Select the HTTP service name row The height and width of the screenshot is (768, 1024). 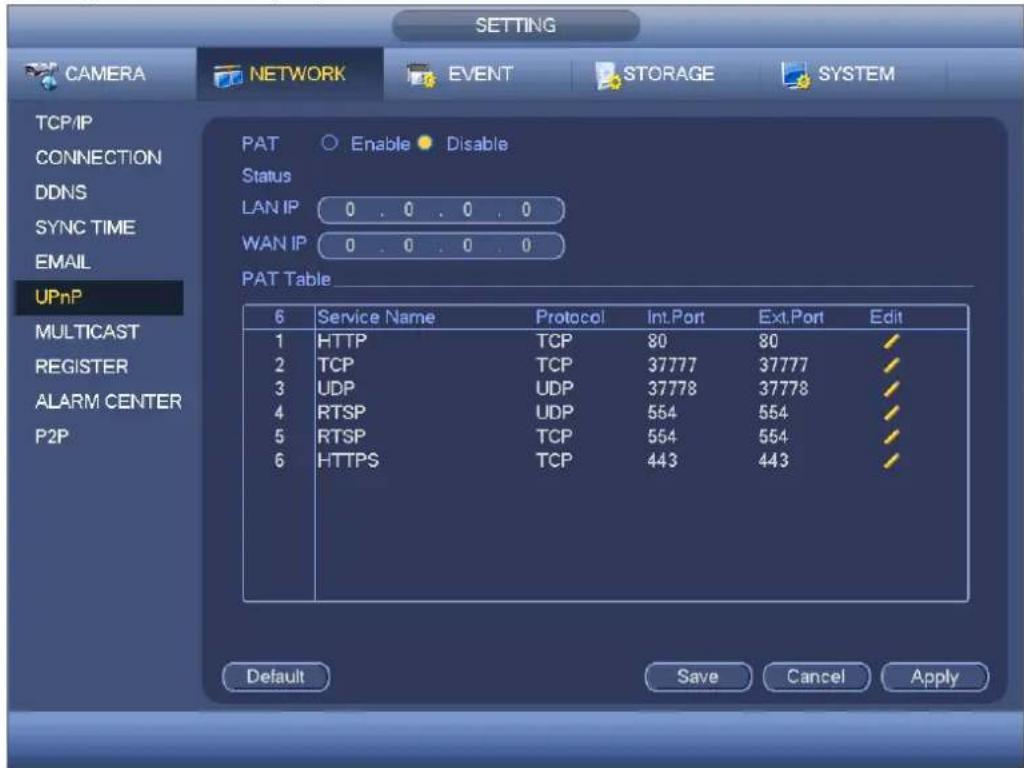pos(342,341)
